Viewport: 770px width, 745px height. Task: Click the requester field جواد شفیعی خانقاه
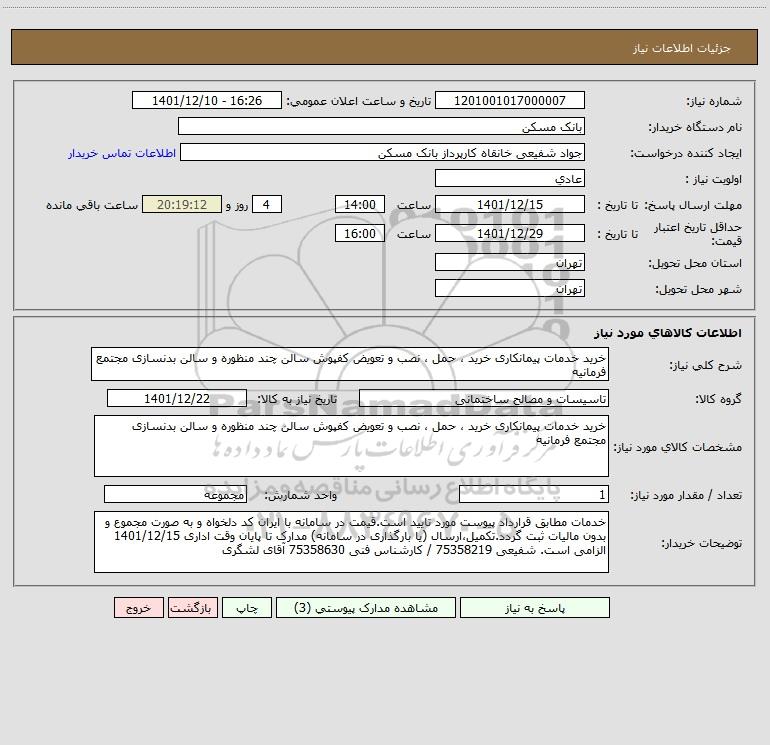[x=382, y=152]
